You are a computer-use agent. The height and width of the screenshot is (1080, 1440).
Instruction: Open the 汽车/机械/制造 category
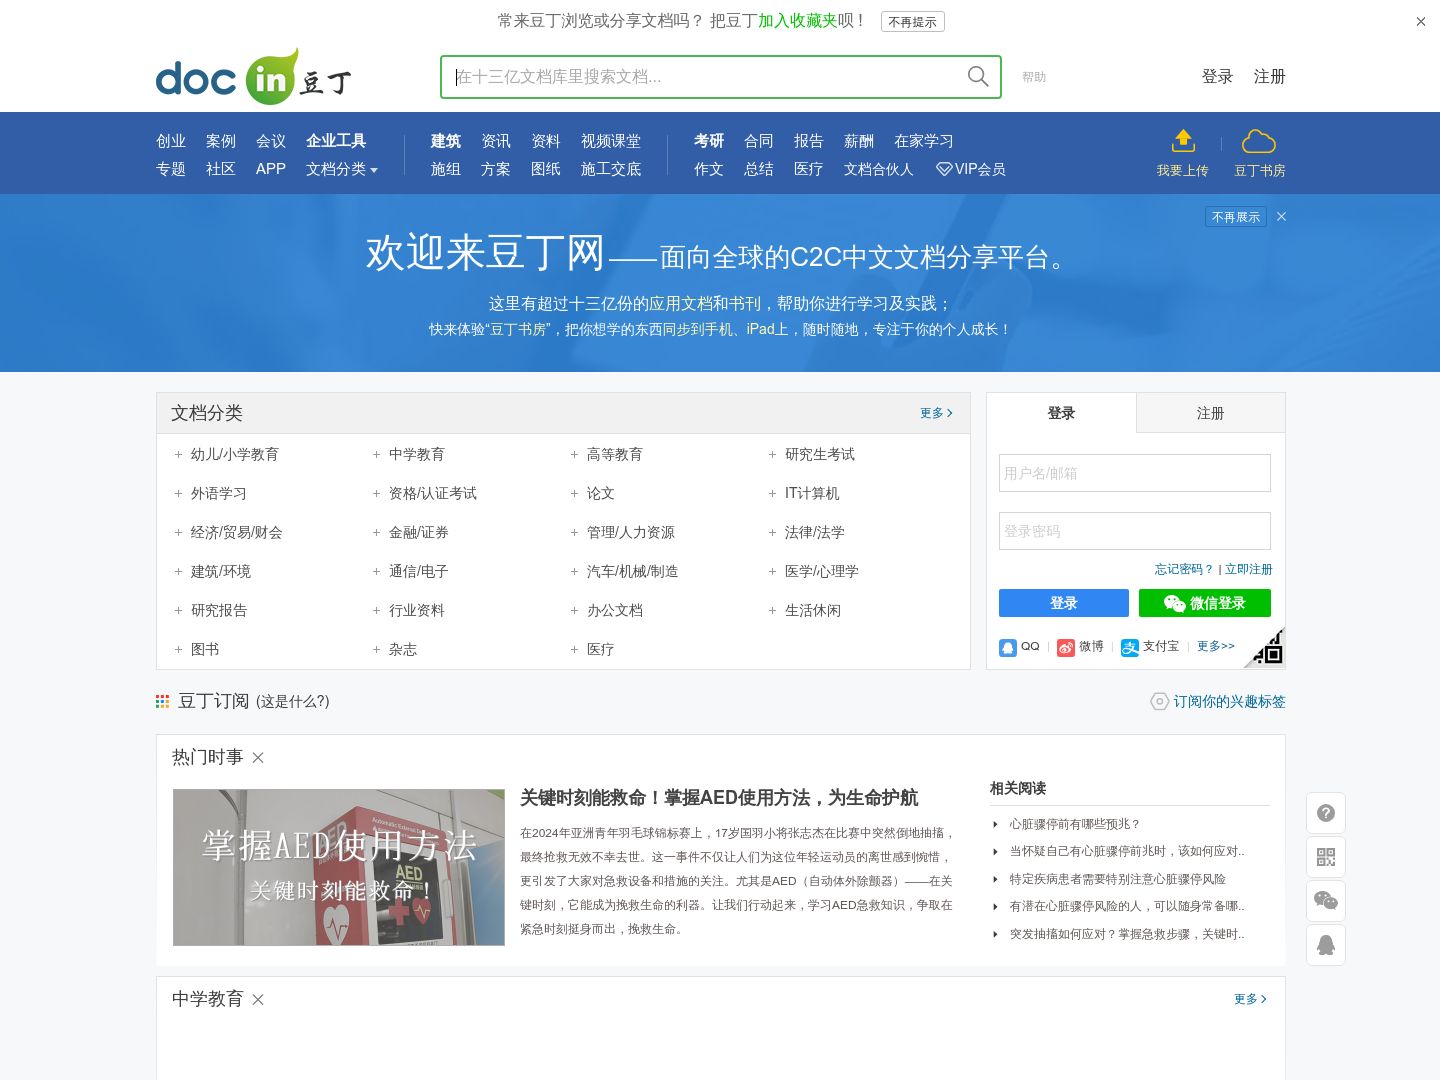(x=633, y=572)
